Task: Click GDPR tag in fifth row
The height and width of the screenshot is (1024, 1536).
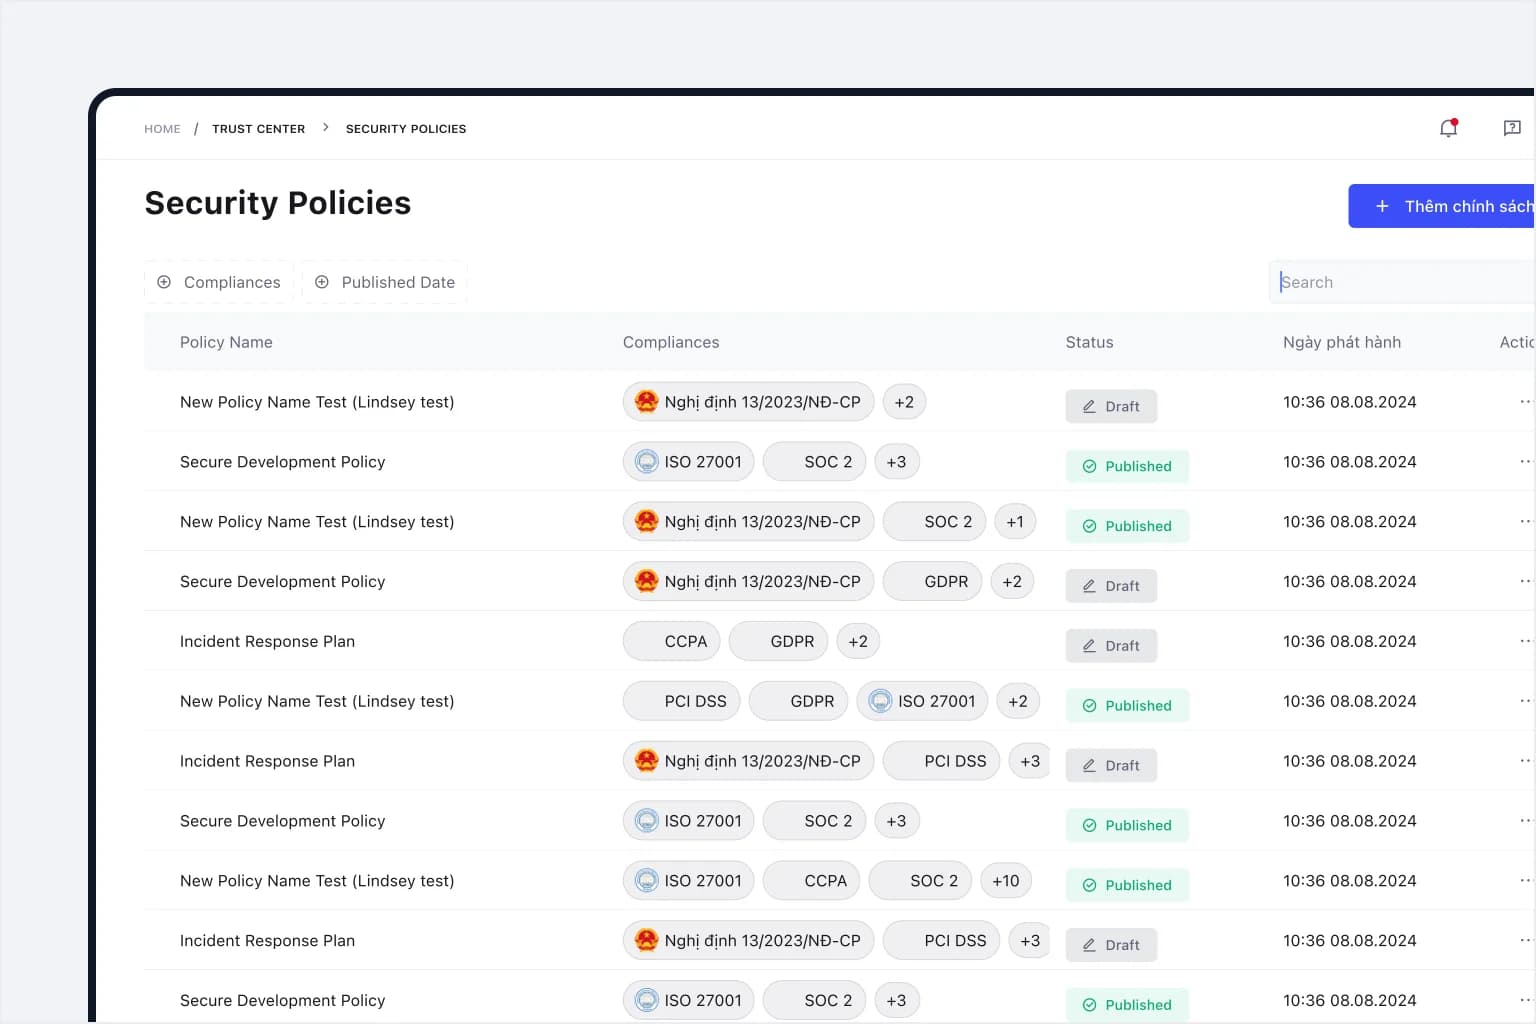Action: click(778, 642)
